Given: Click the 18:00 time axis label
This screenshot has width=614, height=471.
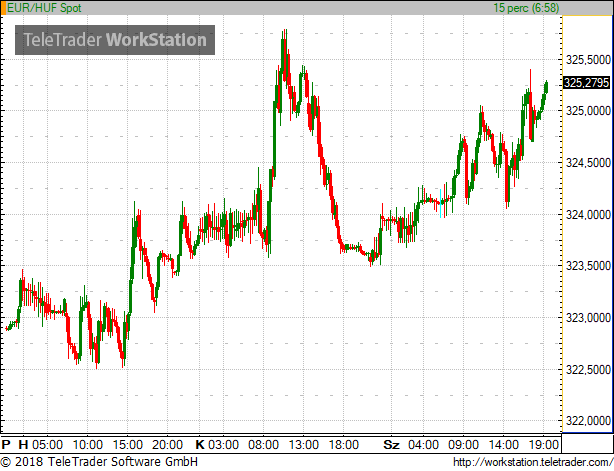Looking at the screenshot, I should [343, 445].
